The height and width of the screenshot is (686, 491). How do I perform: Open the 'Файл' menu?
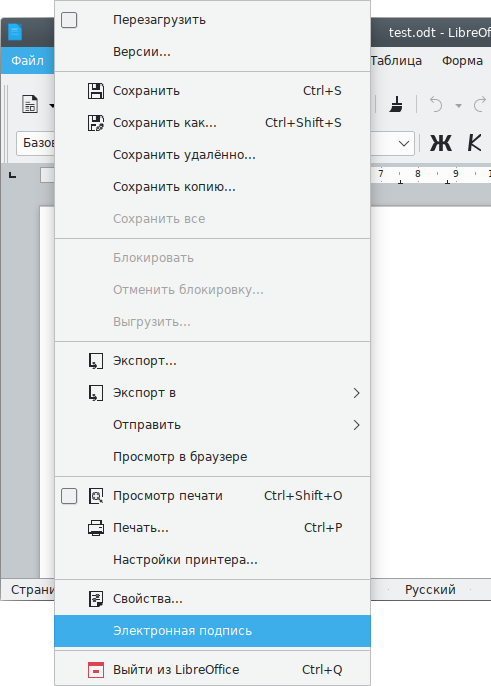click(x=27, y=60)
